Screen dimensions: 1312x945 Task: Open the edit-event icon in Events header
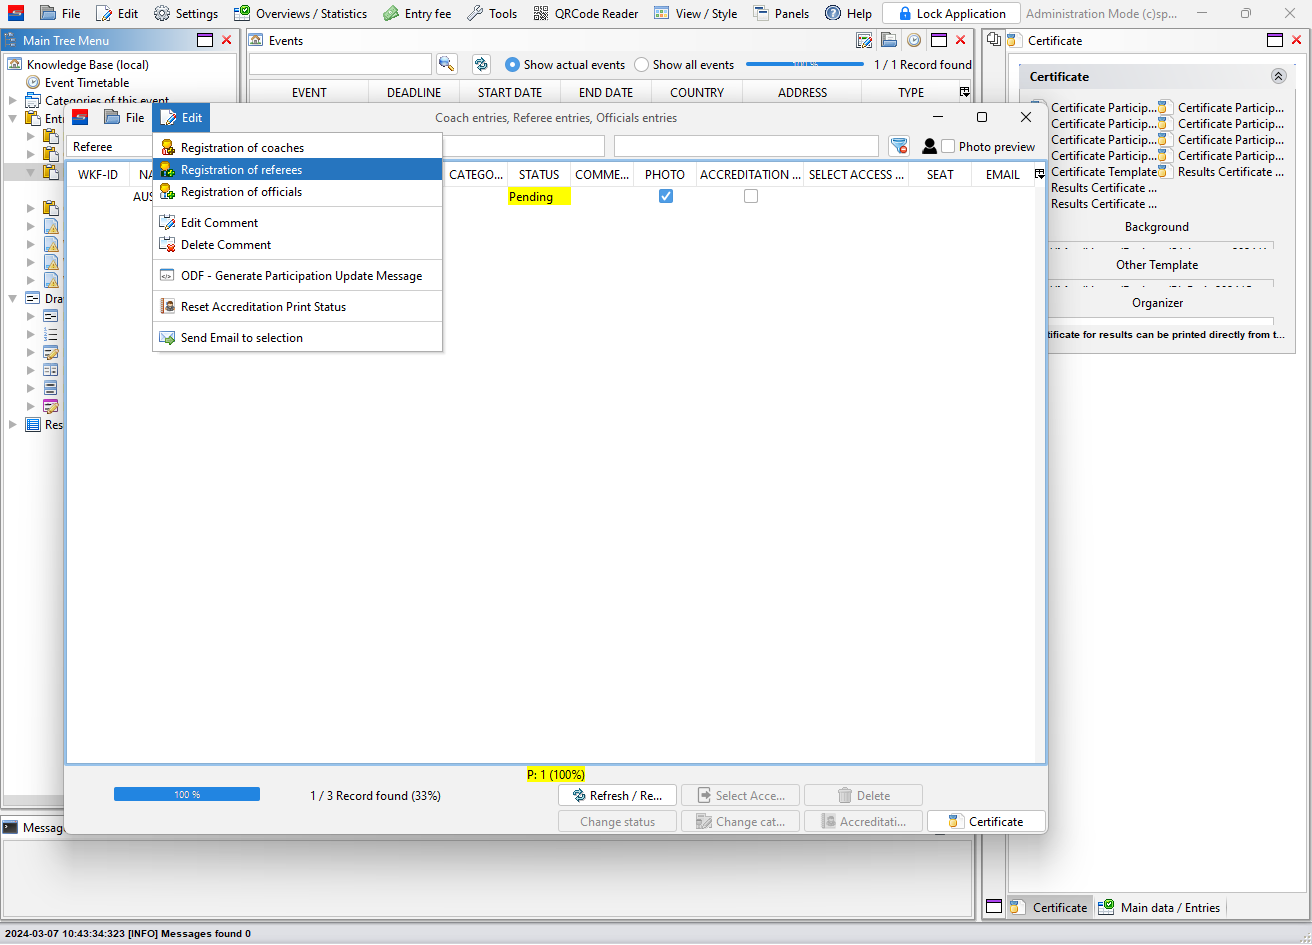(865, 40)
